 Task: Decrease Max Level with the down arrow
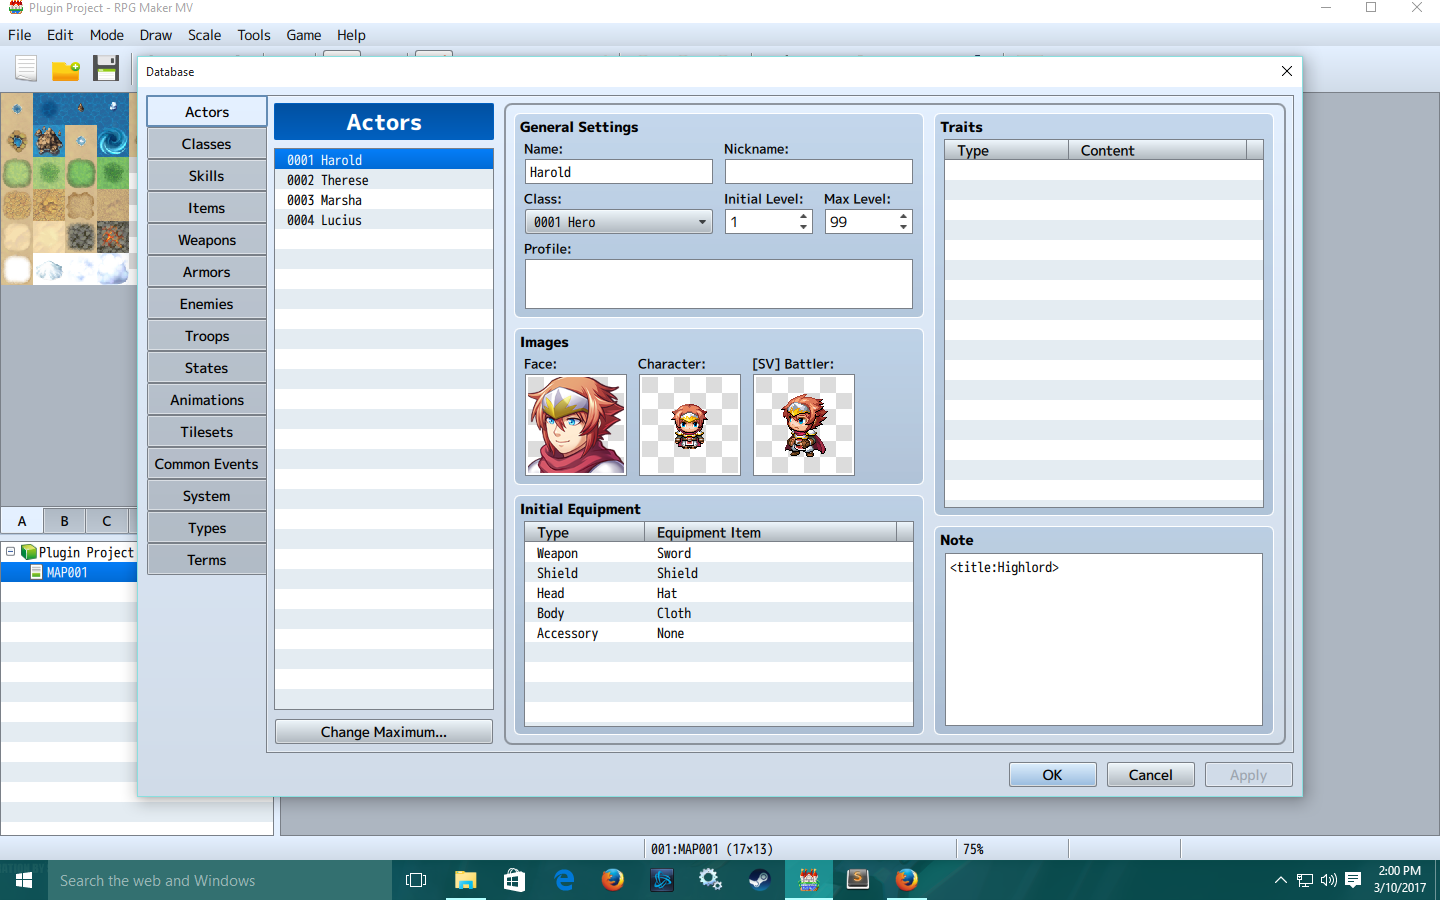(901, 227)
